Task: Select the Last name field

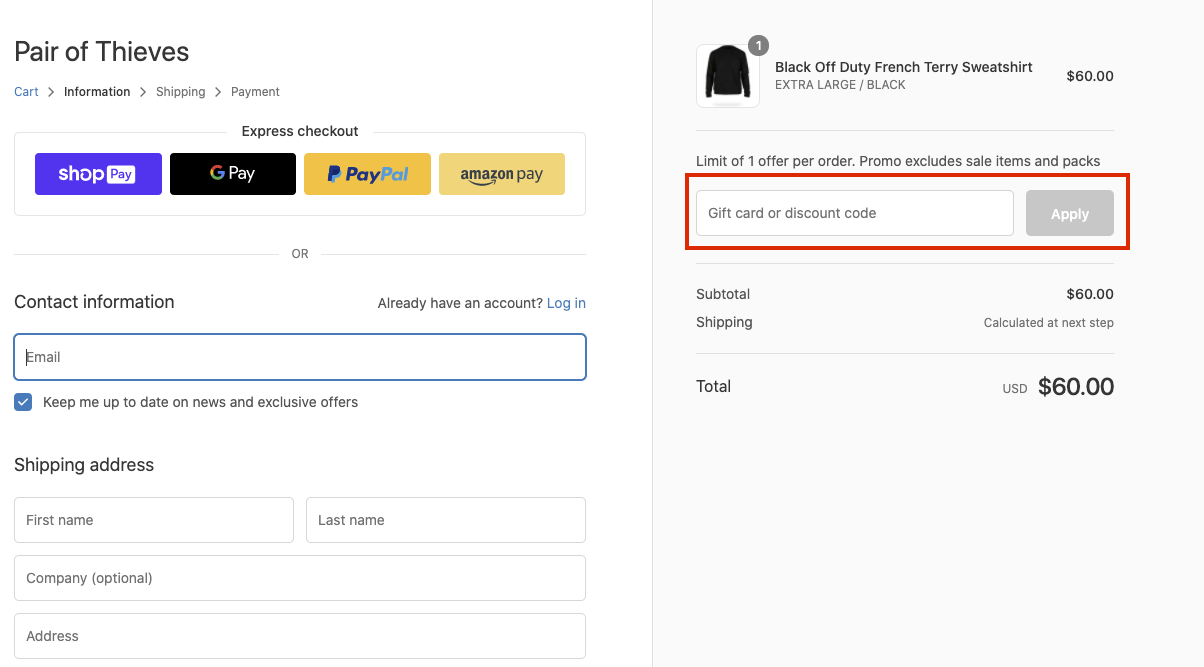Action: 446,520
